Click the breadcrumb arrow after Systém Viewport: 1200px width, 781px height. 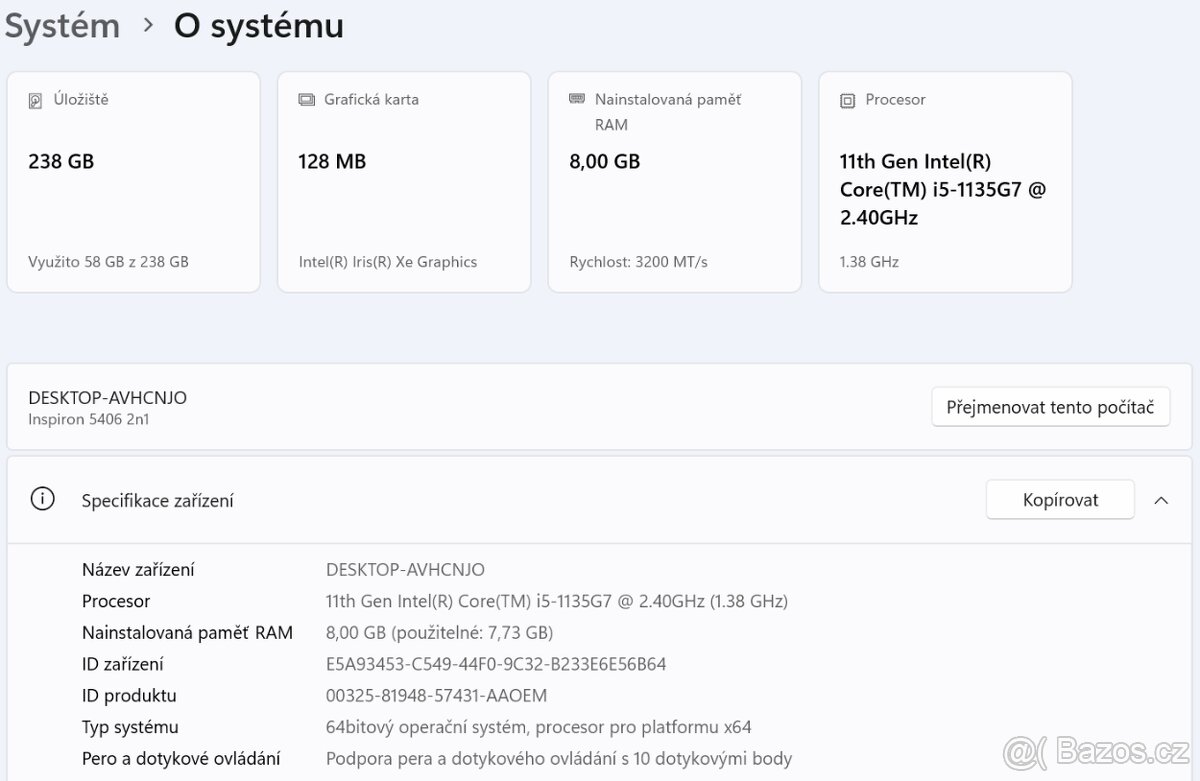[x=148, y=25]
